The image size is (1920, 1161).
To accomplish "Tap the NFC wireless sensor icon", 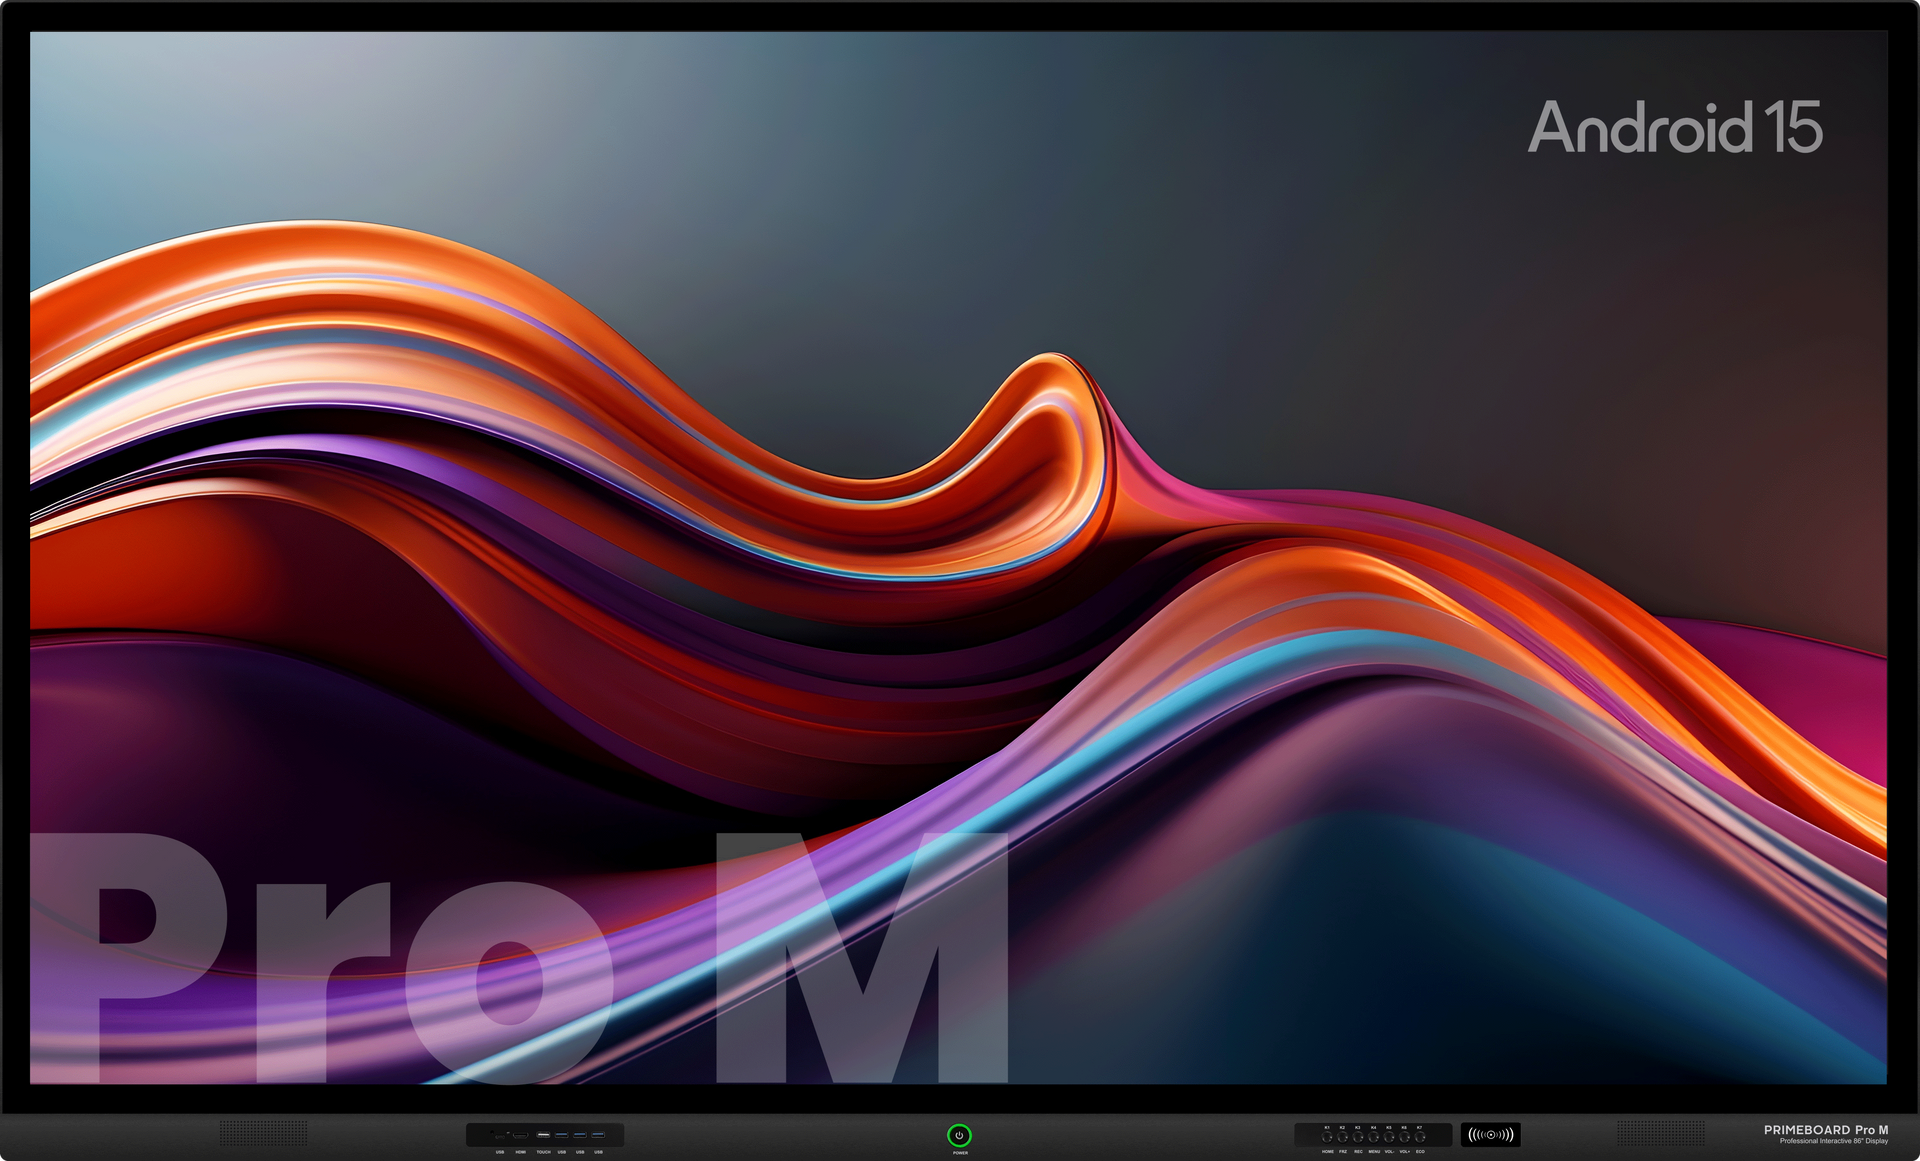I will tap(1491, 1135).
